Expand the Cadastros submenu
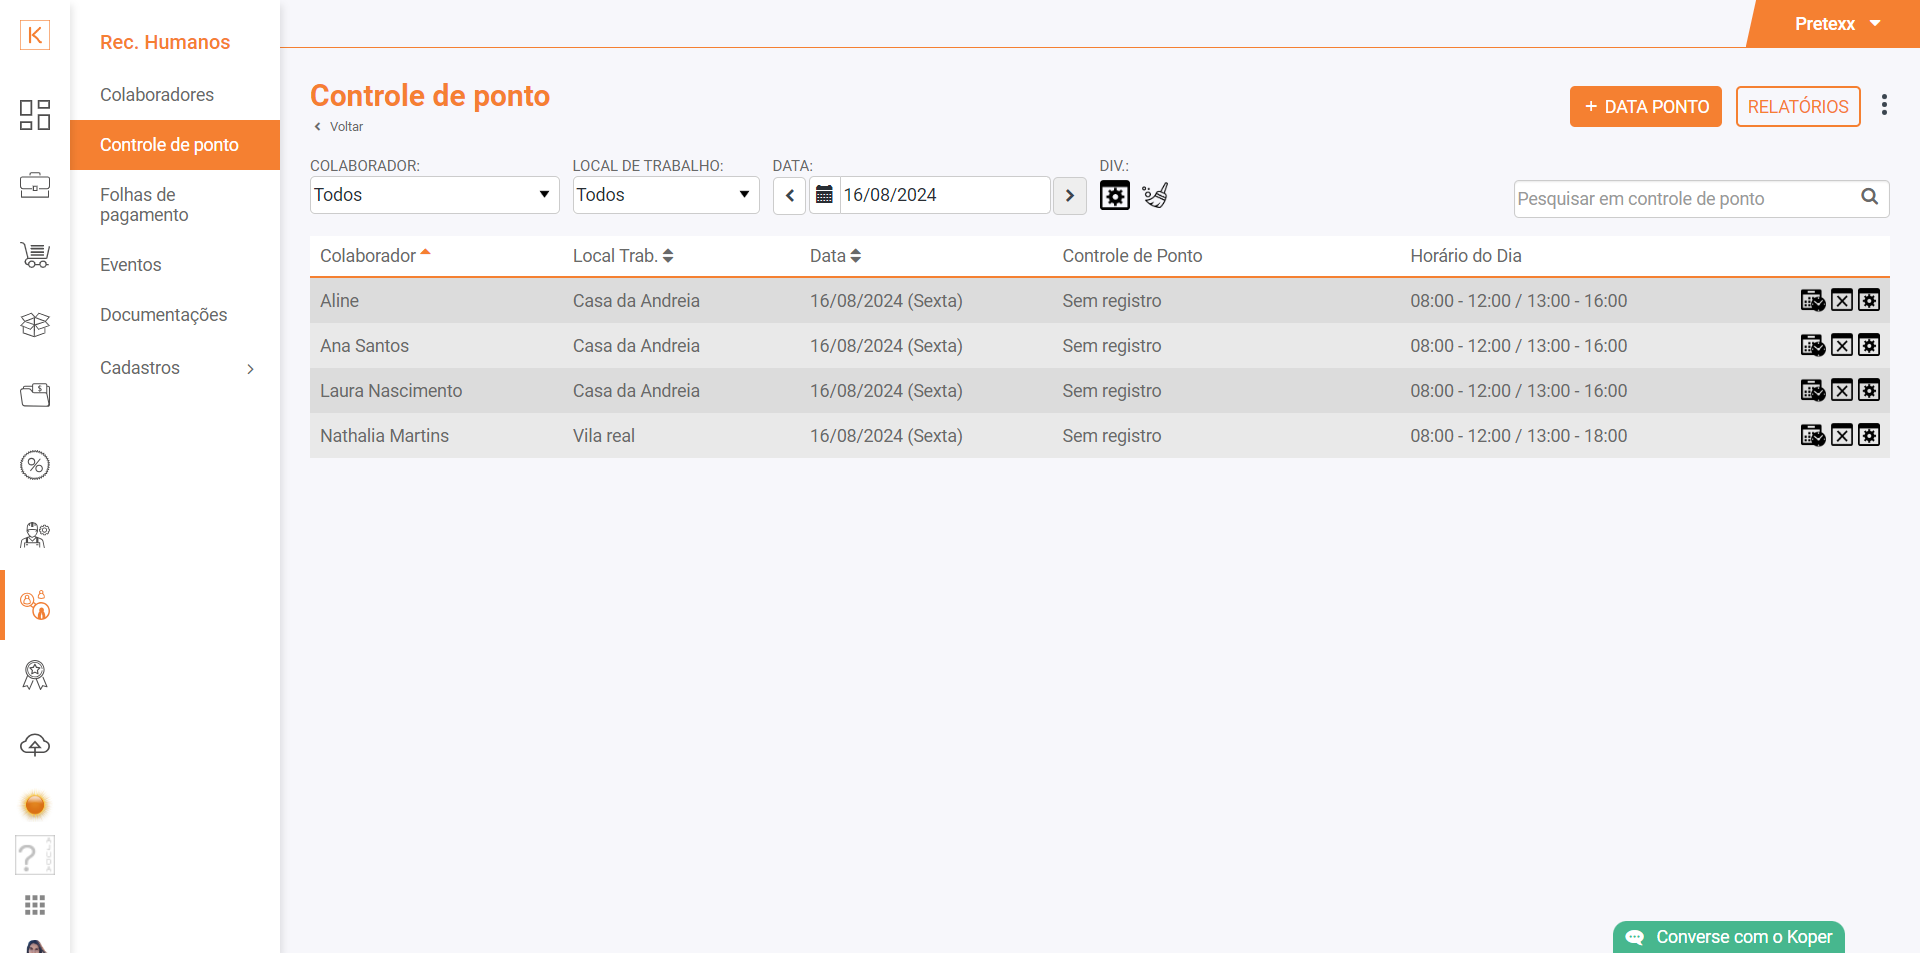1920x953 pixels. (176, 368)
